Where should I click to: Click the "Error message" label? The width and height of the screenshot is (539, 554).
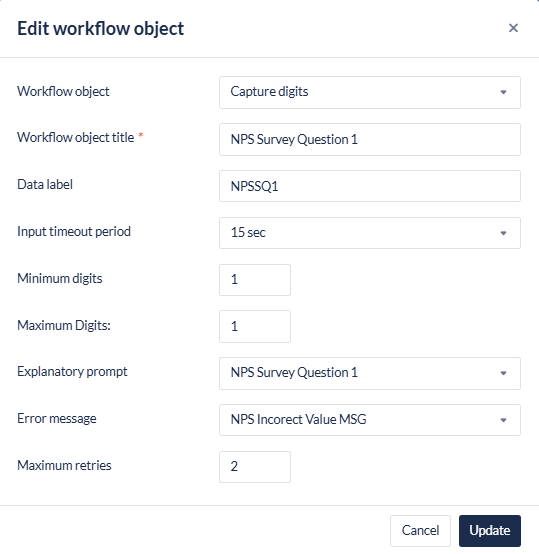point(57,418)
